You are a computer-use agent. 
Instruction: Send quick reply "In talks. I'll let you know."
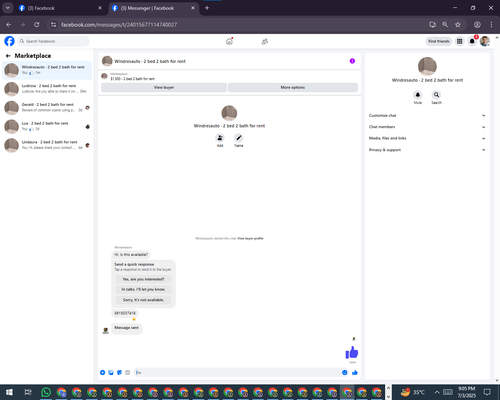pos(143,289)
